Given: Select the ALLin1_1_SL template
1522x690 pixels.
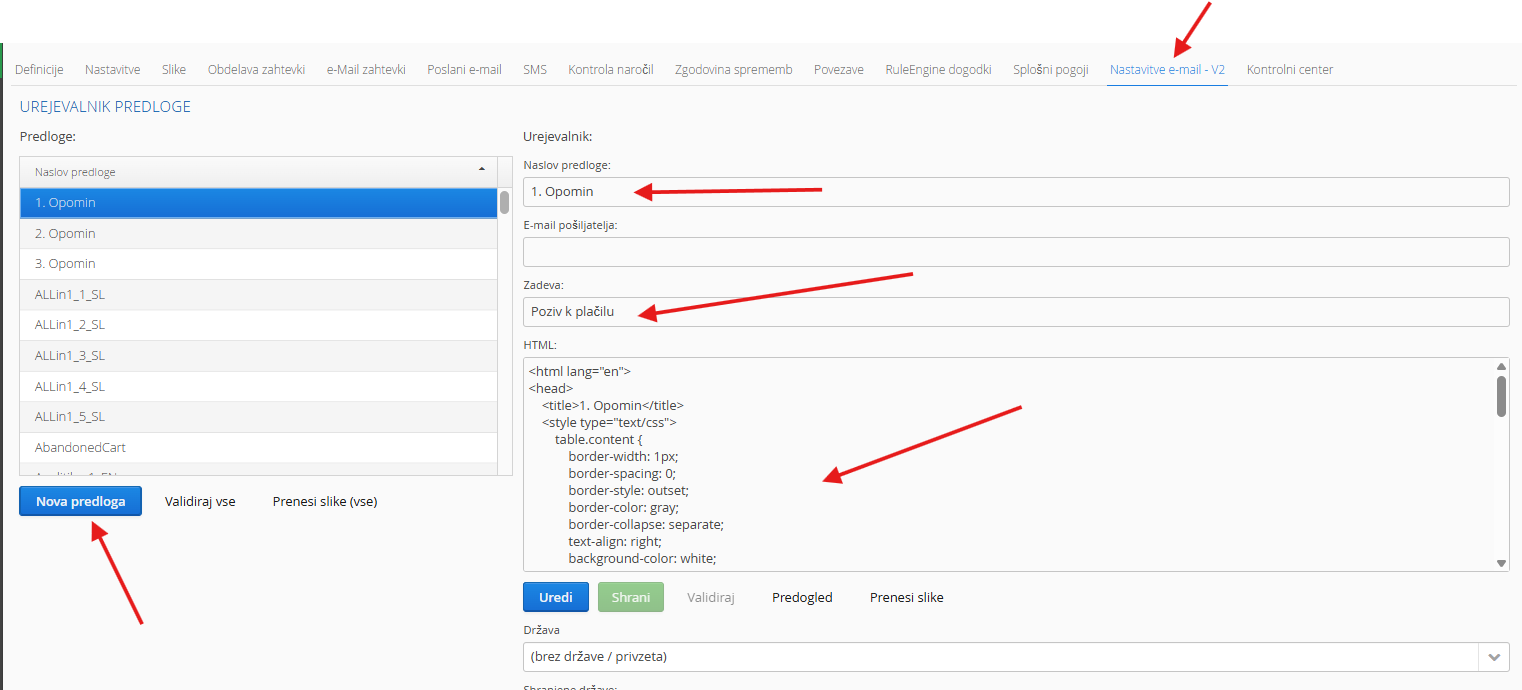Looking at the screenshot, I should 258,295.
